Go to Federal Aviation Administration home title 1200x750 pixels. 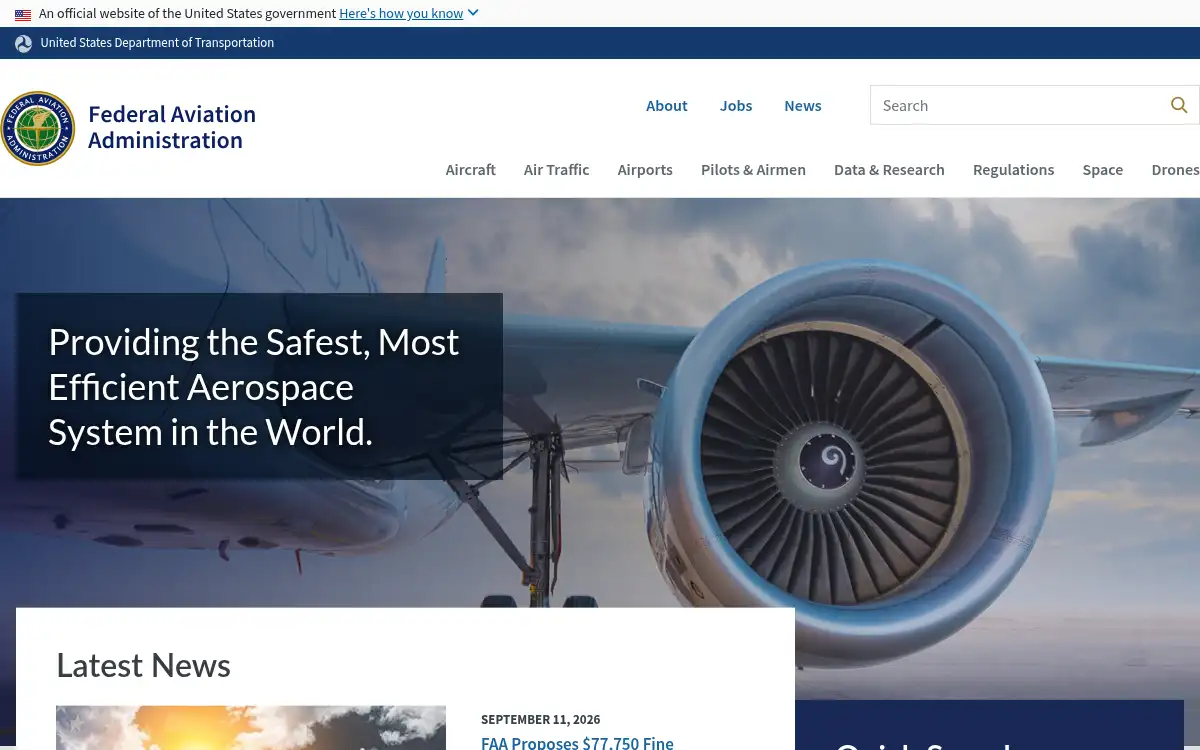(172, 127)
